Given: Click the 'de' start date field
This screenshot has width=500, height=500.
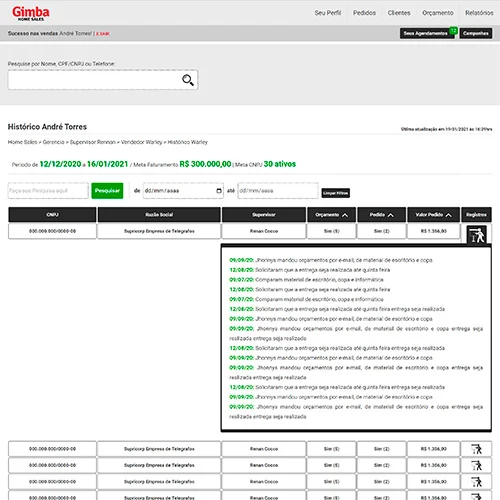Looking at the screenshot, I should point(183,191).
